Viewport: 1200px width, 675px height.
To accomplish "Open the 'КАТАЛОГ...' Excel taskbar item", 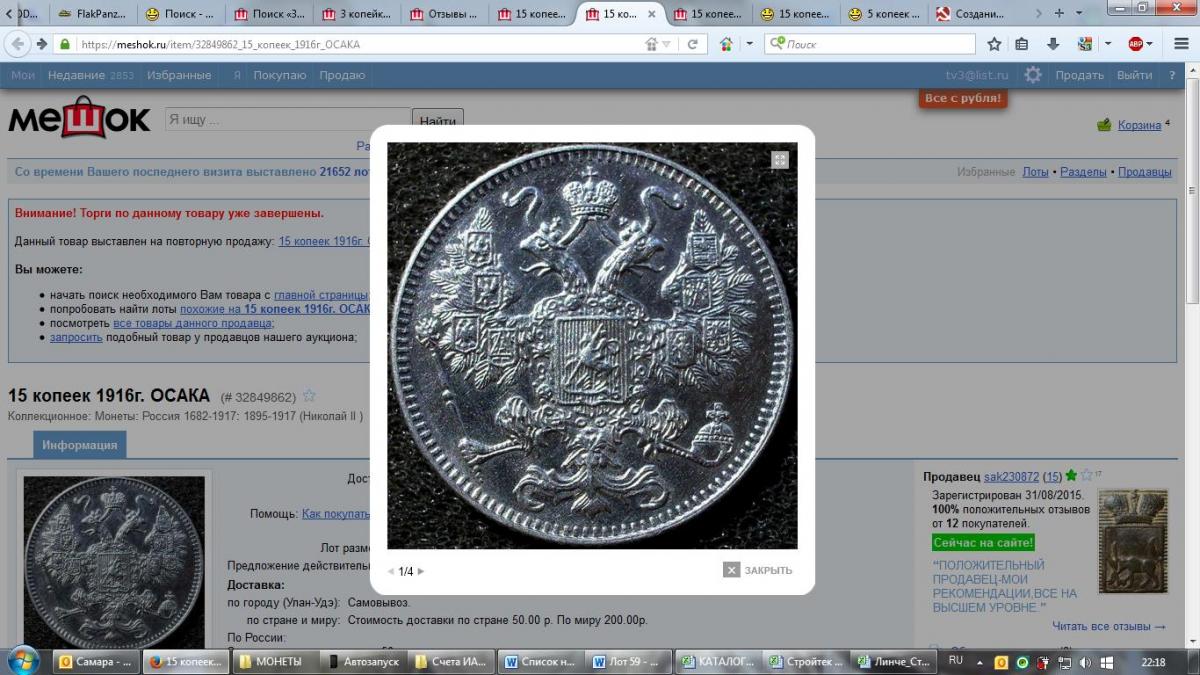I will click(x=717, y=662).
